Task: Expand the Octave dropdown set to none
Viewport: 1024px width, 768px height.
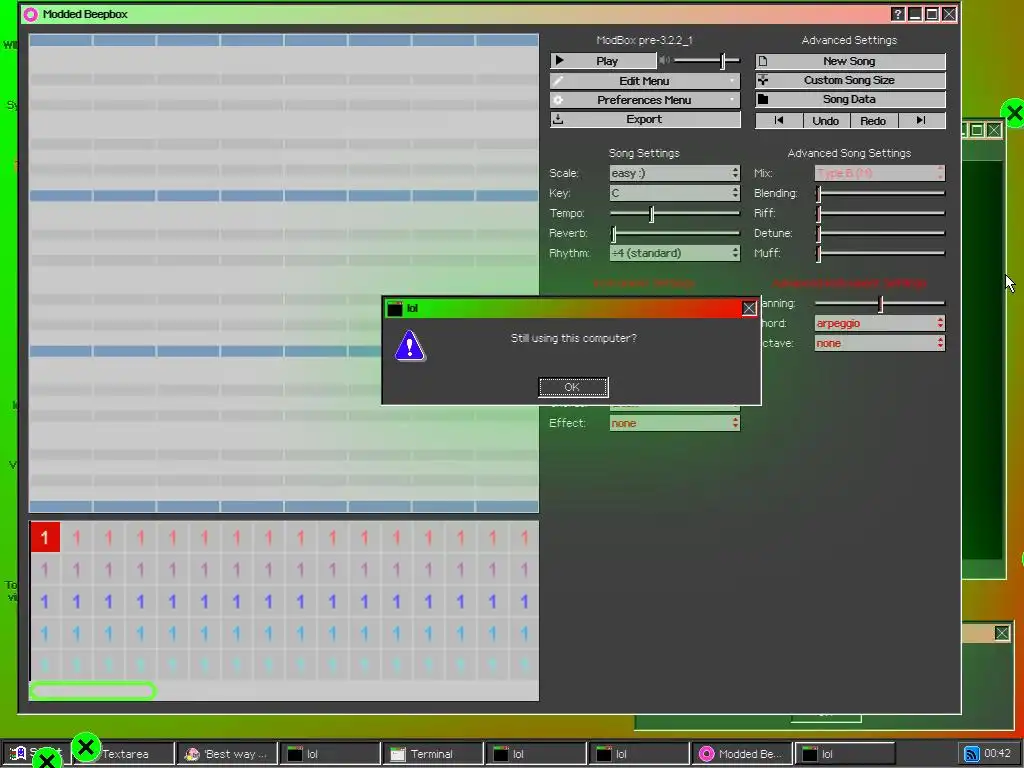Action: coord(880,343)
